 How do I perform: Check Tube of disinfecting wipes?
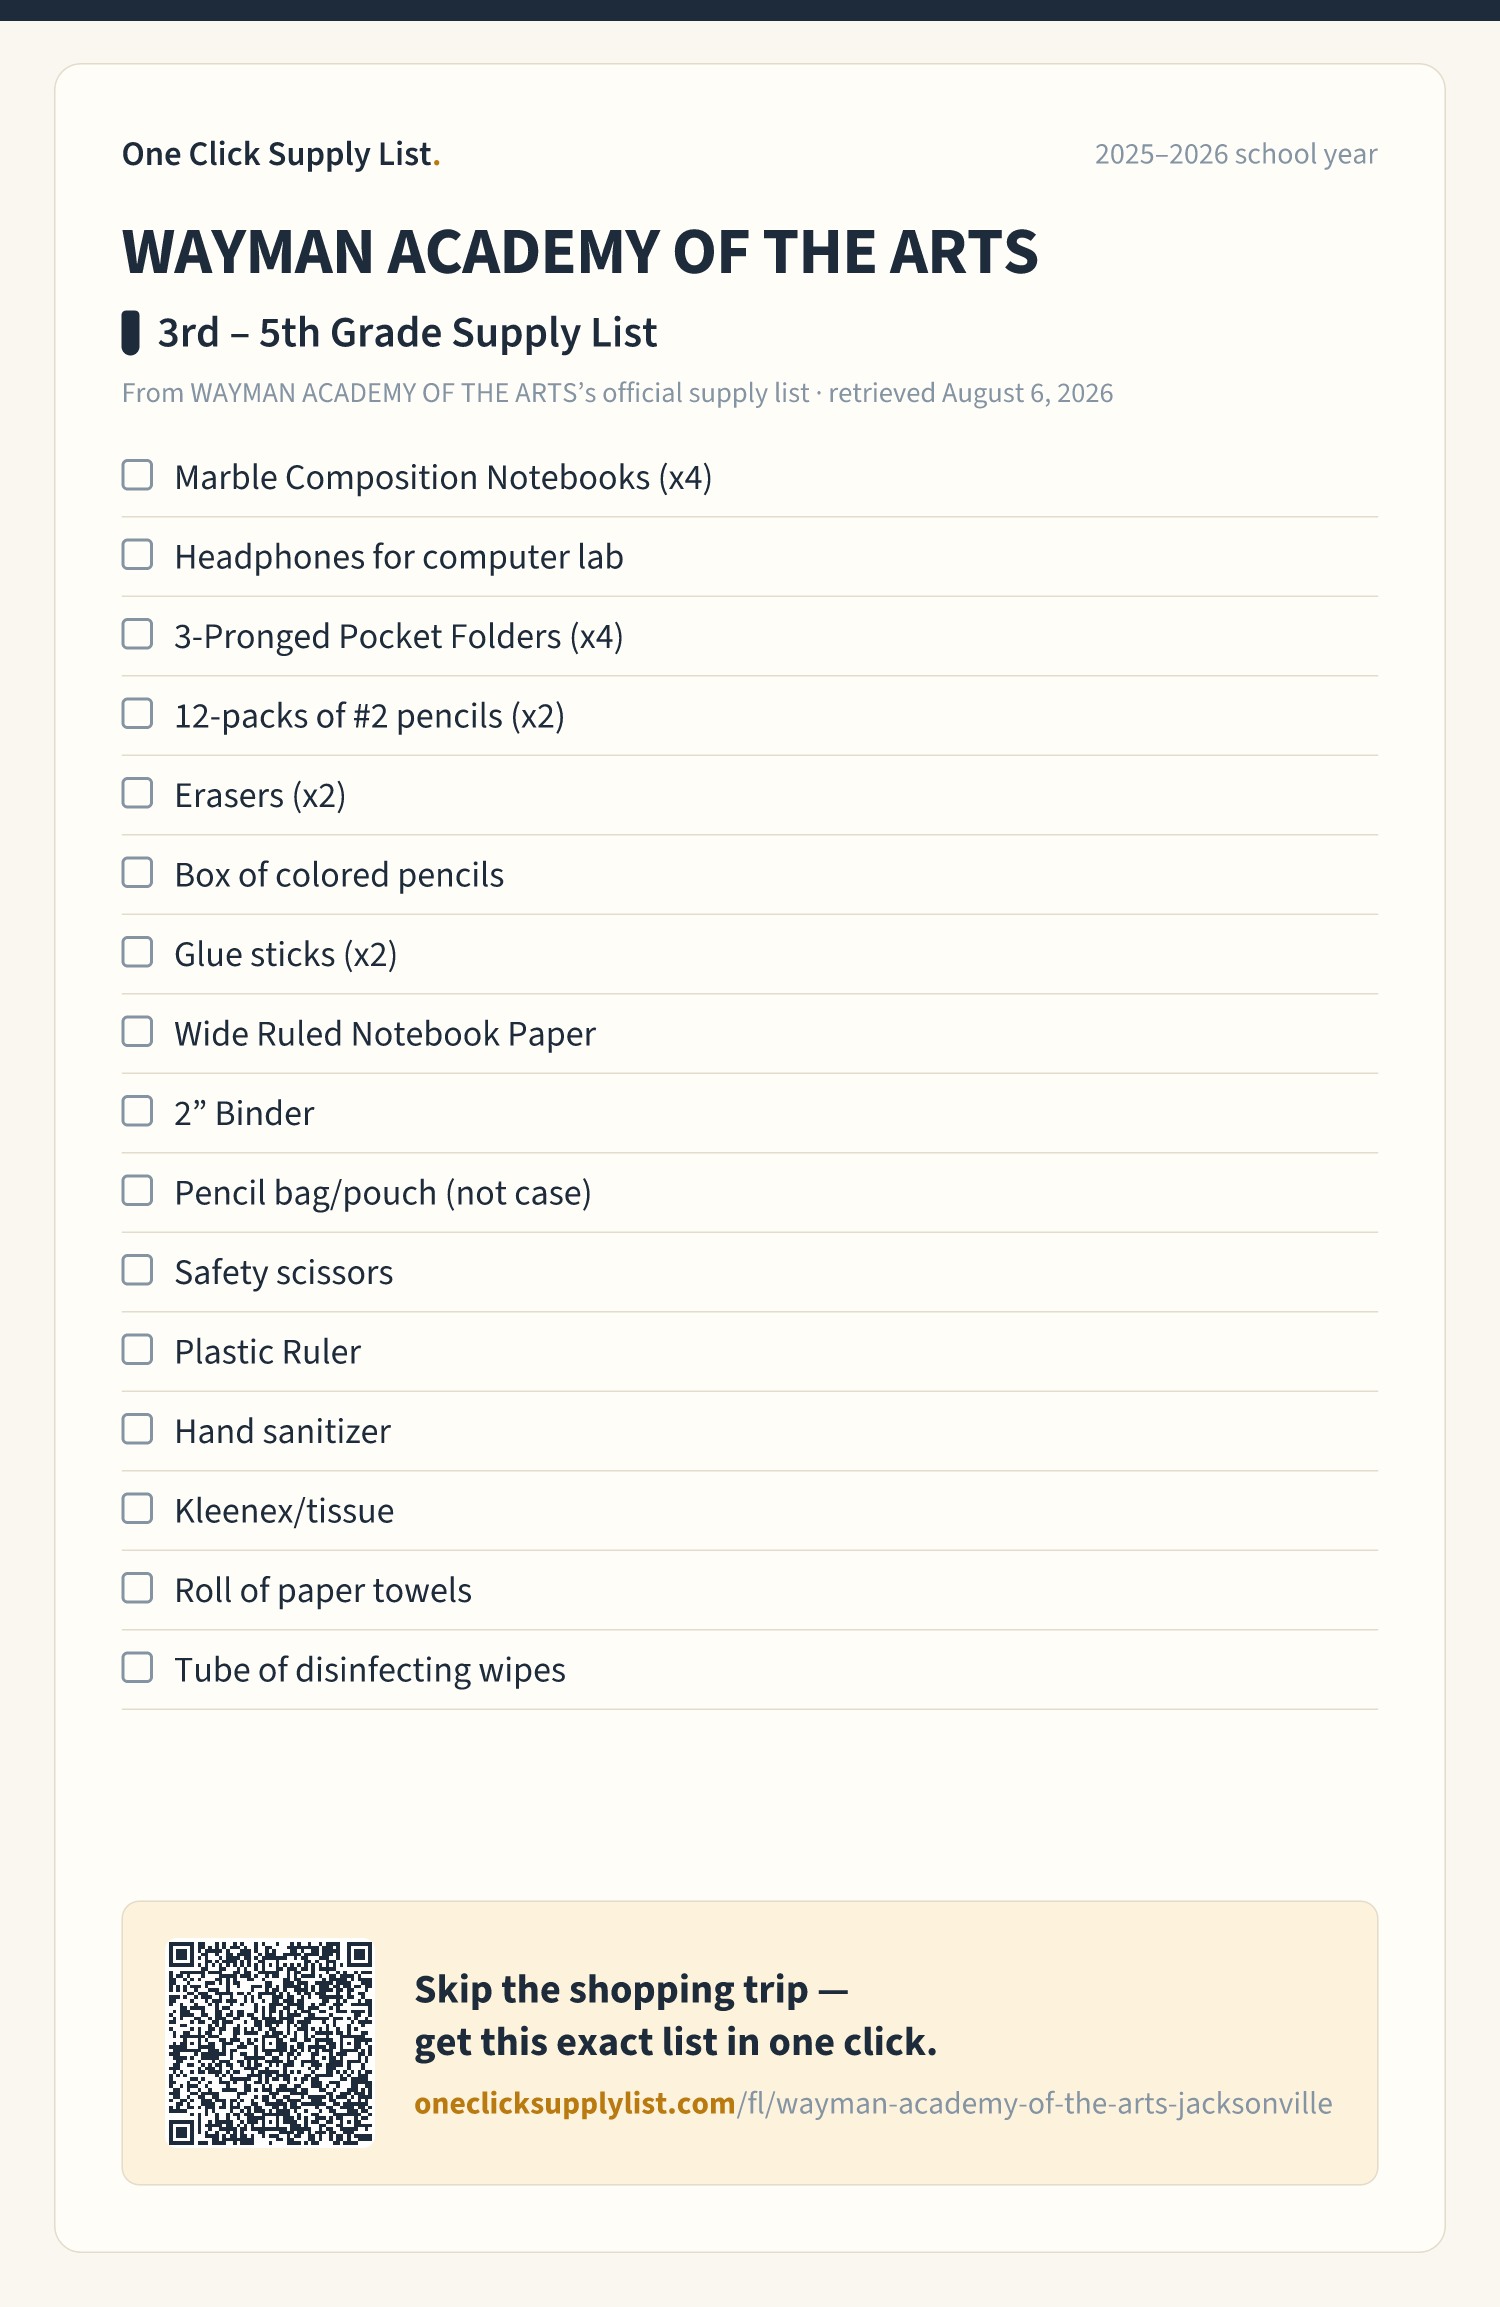(137, 1668)
